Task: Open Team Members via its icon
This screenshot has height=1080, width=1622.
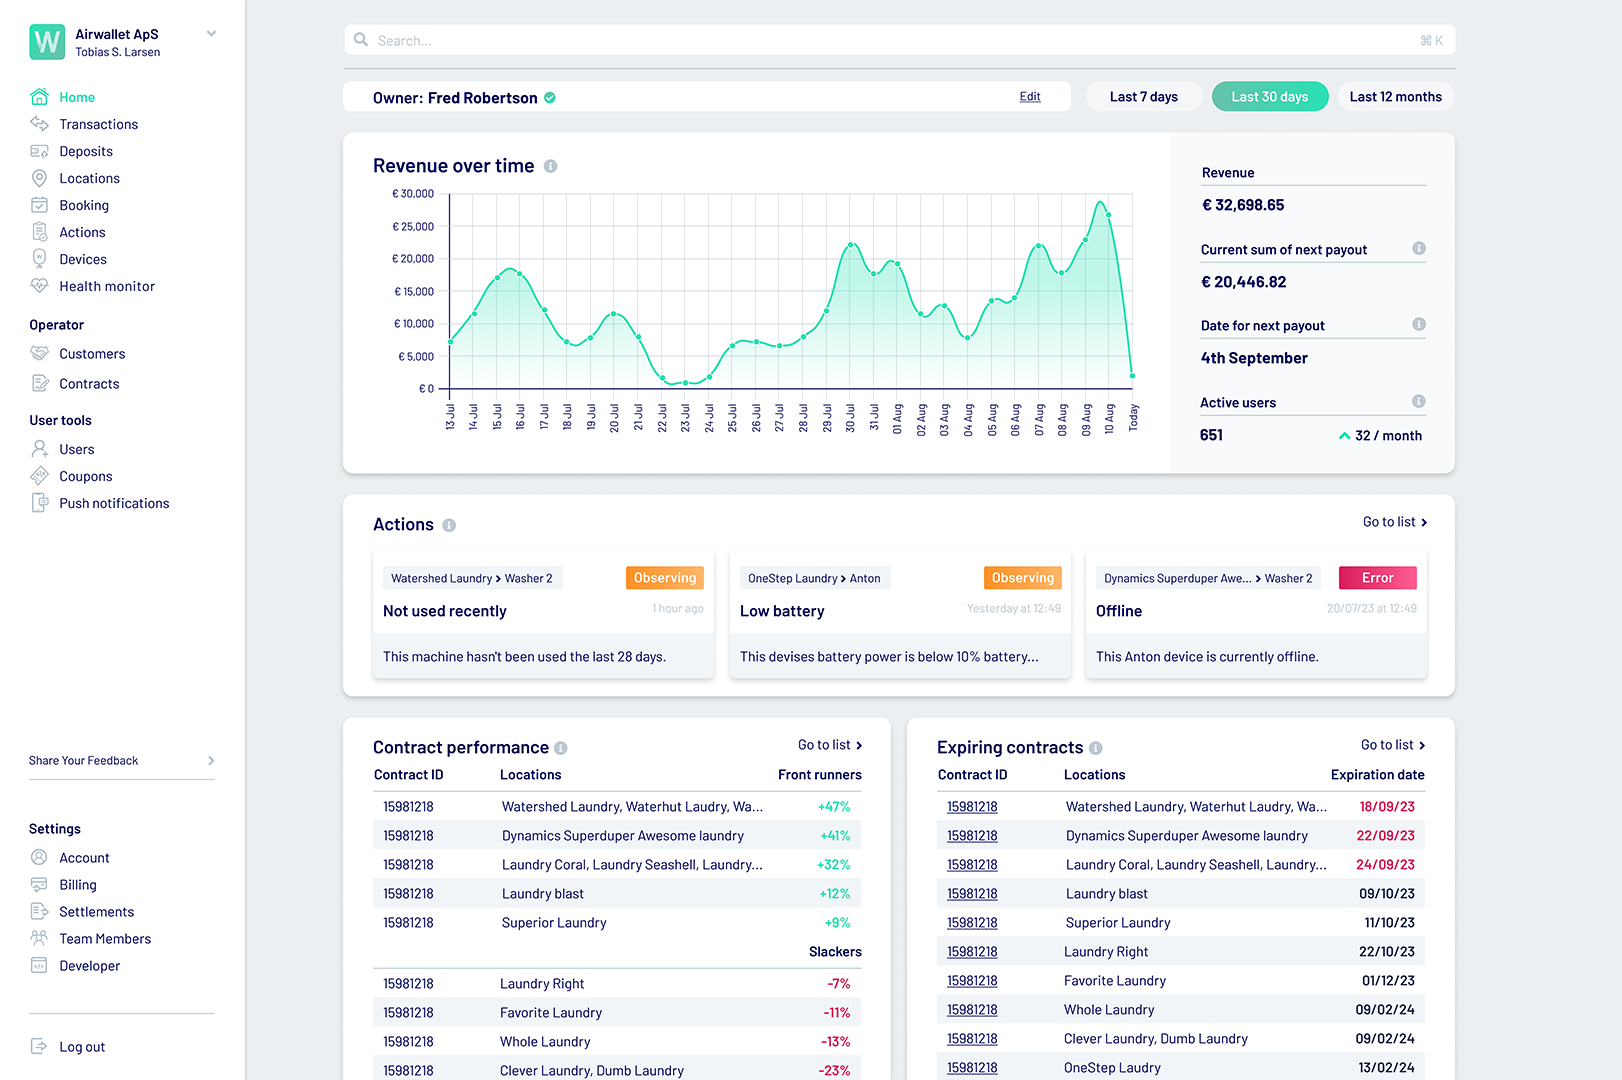Action: pos(39,938)
